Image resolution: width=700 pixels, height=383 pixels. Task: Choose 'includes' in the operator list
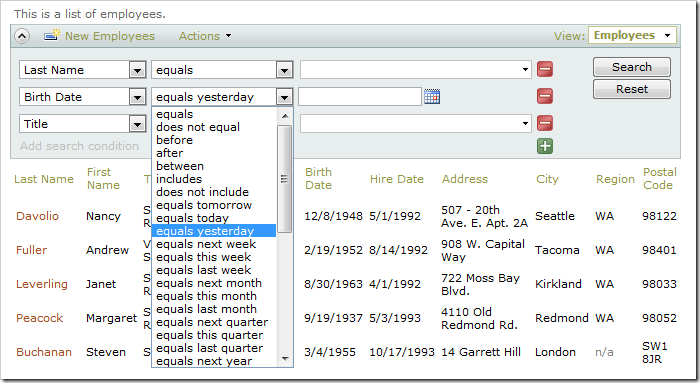click(214, 179)
